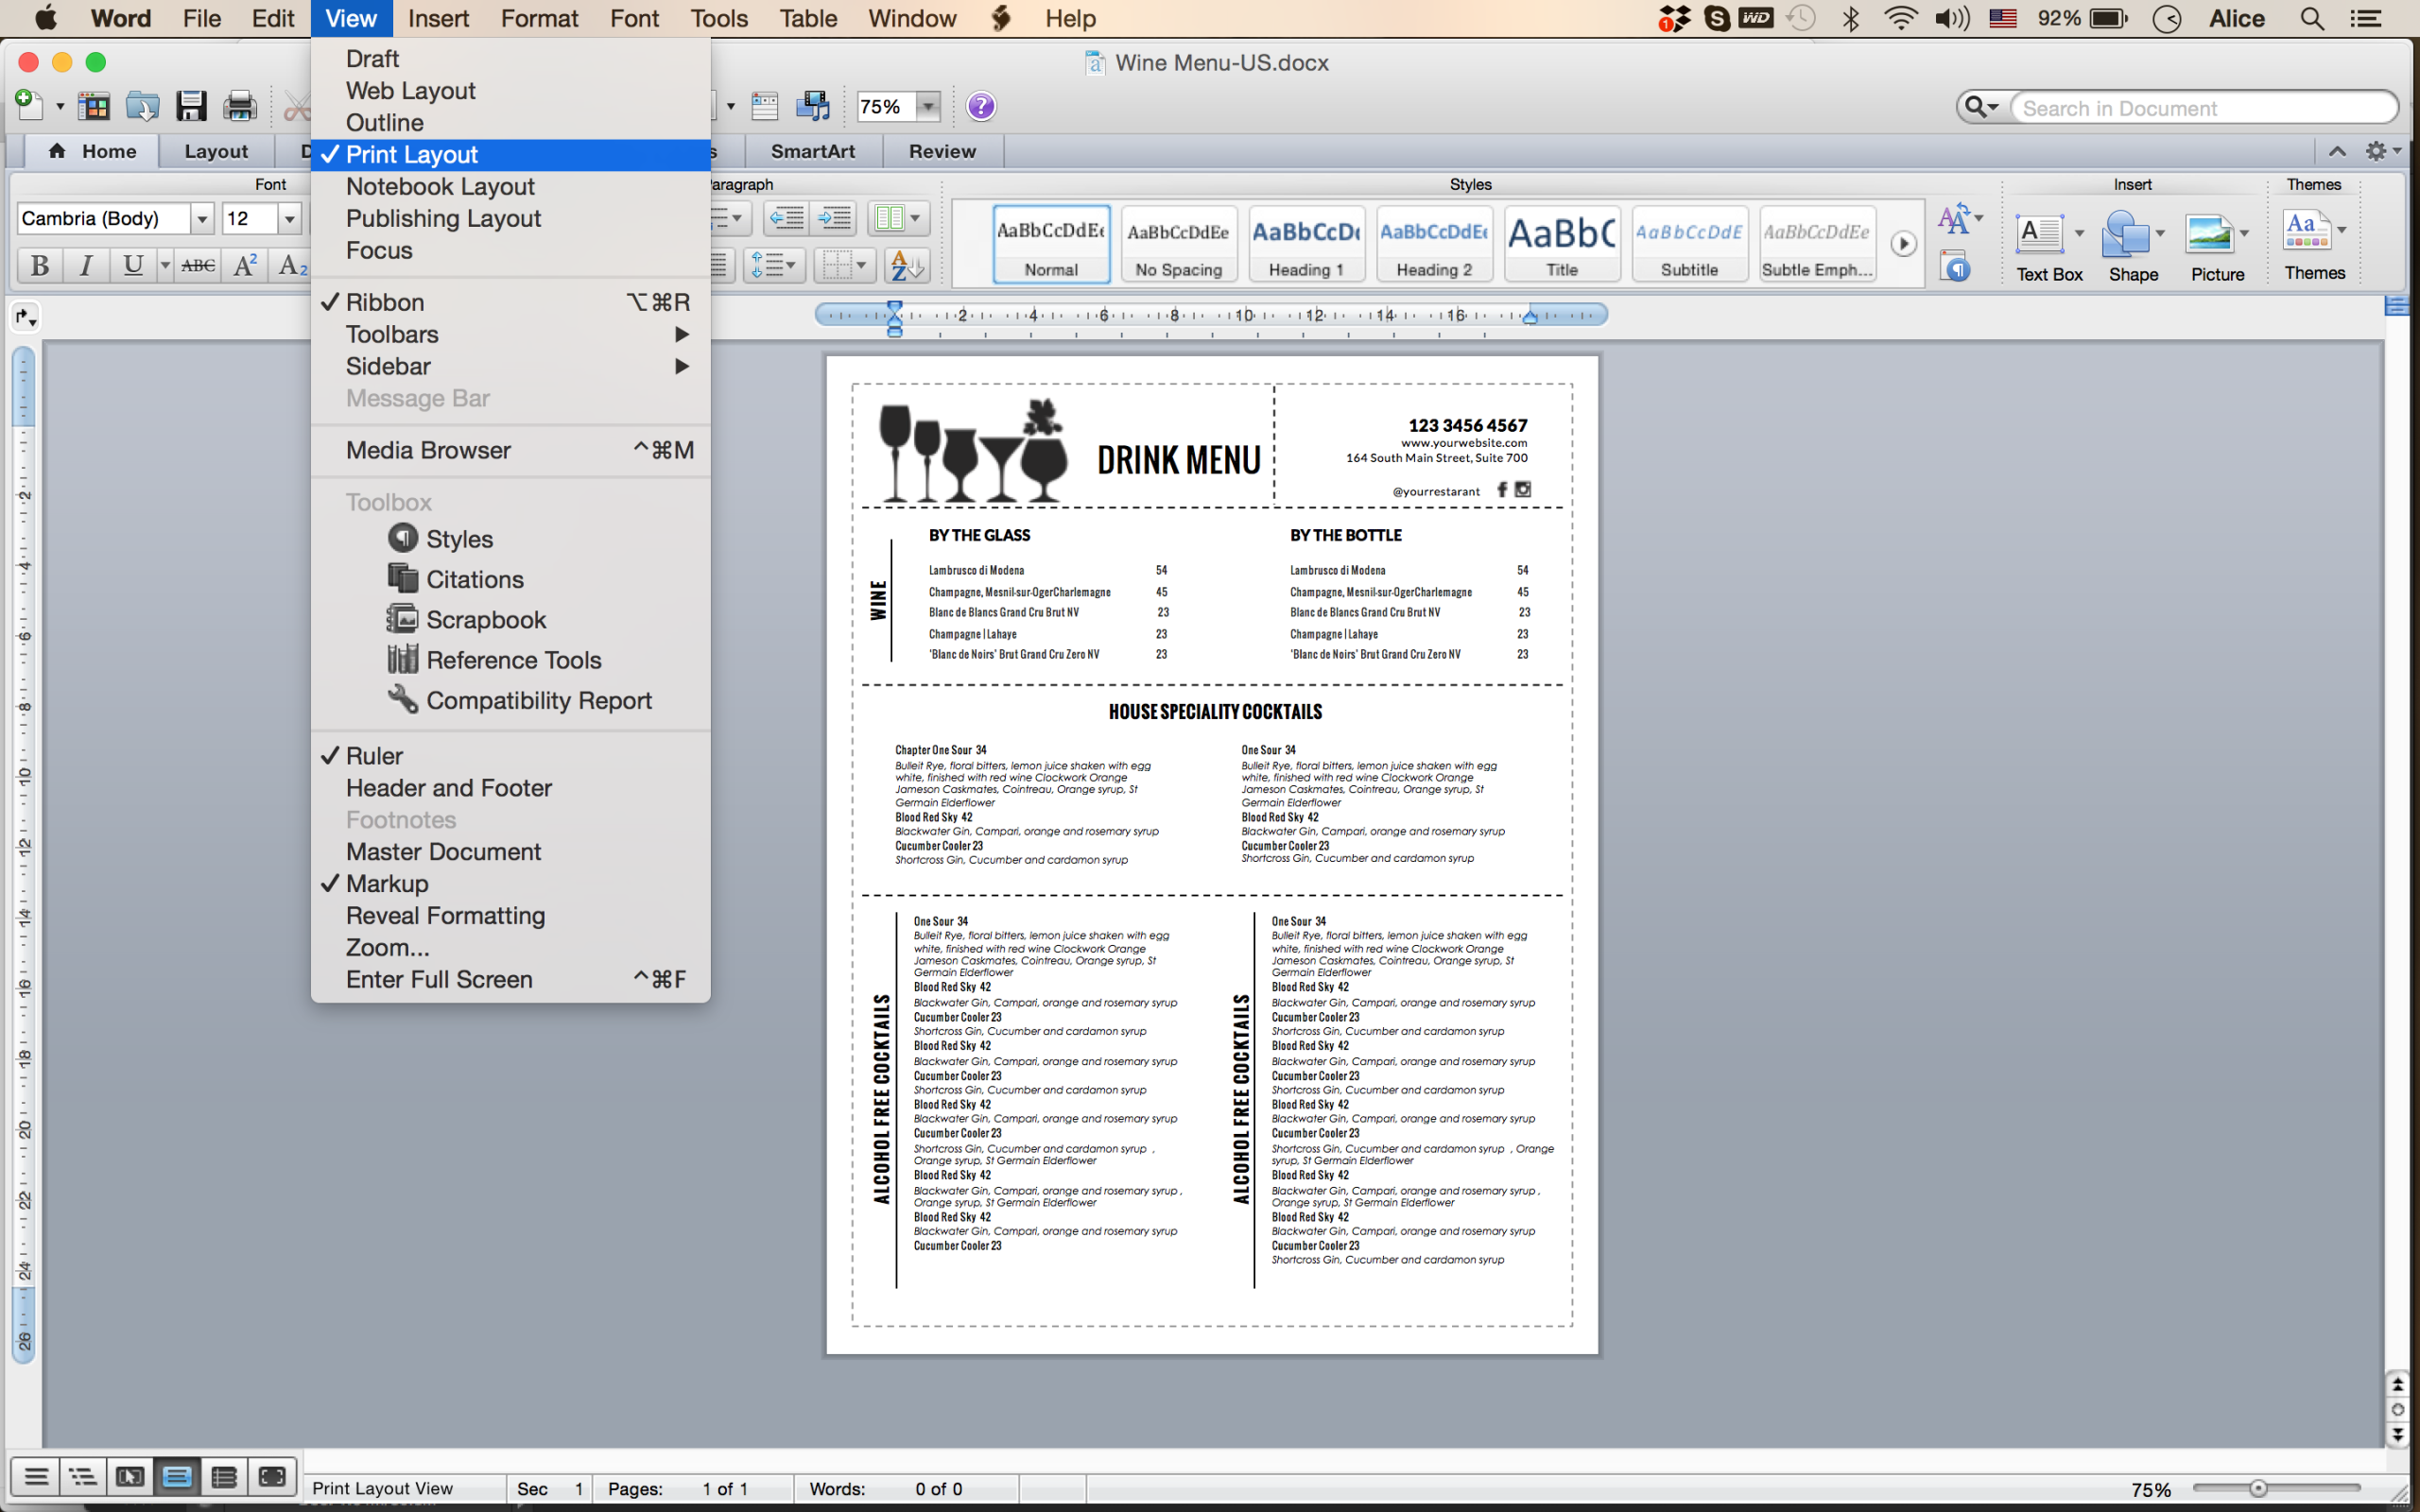Open the ruler tab-stop selector
Screen dimensions: 2420x1512
point(25,318)
